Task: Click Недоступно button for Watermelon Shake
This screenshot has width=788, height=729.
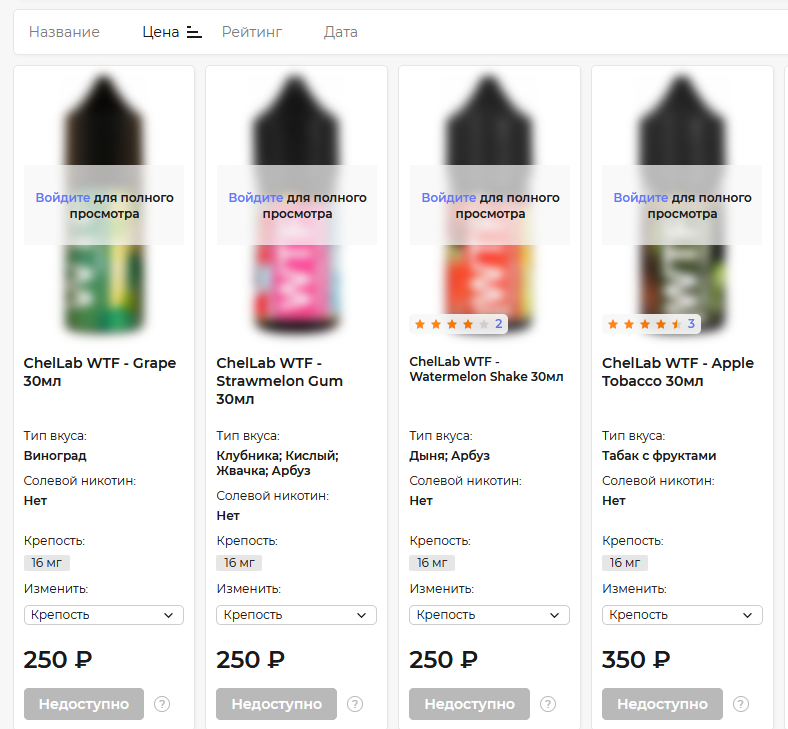Action: [469, 704]
